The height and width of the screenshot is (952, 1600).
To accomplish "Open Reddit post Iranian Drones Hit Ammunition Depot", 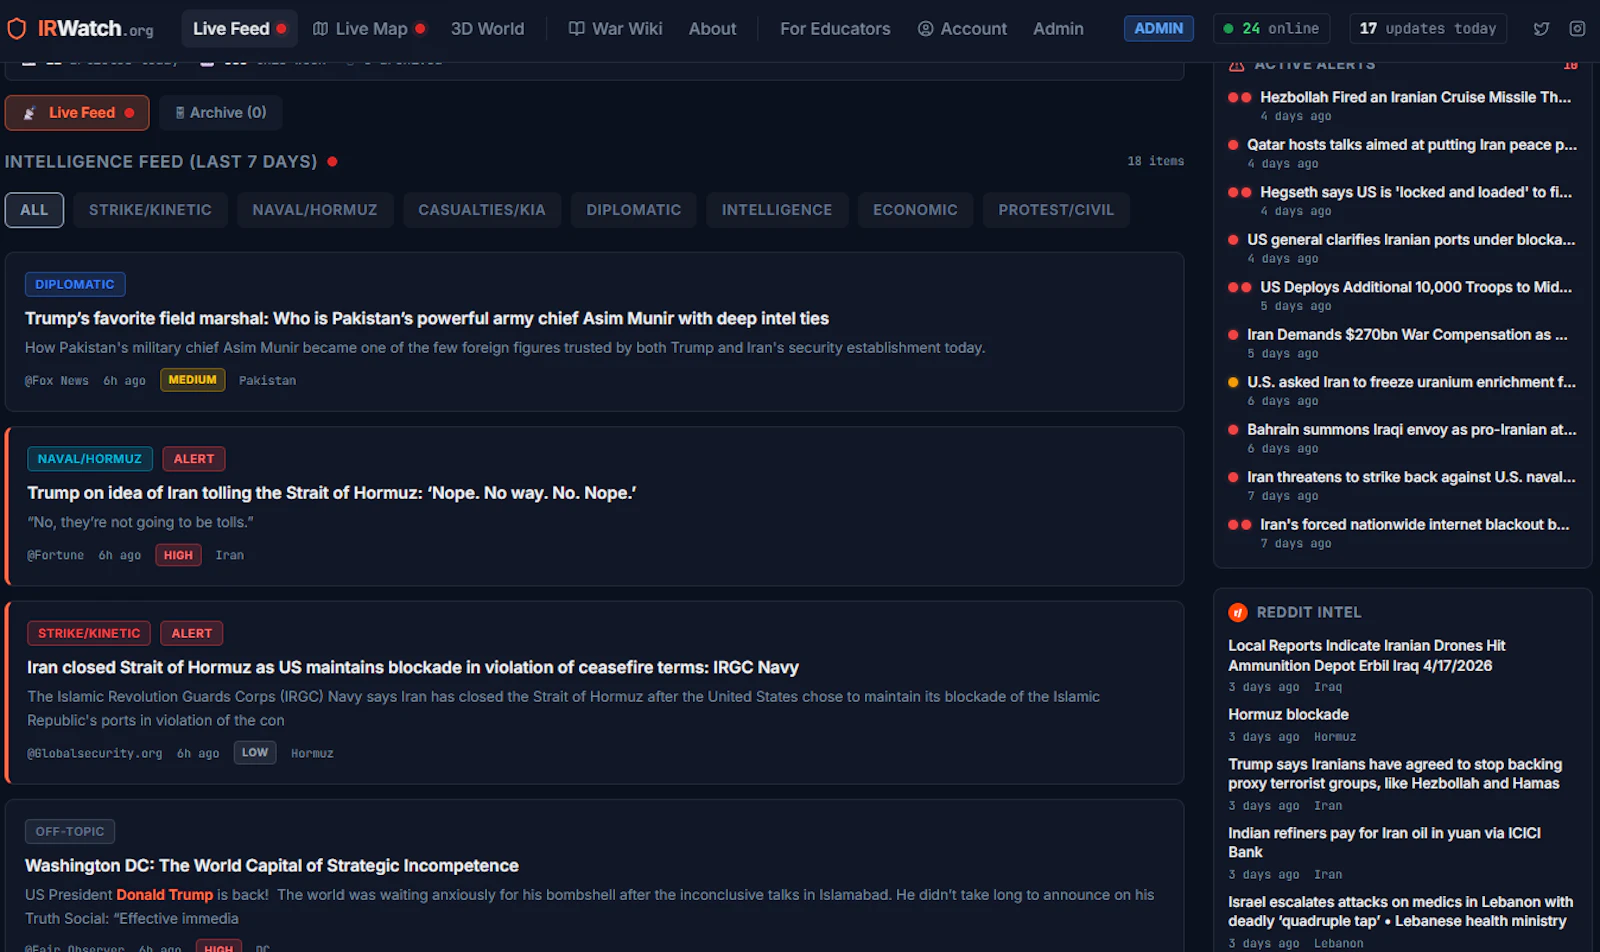I will [x=1367, y=656].
